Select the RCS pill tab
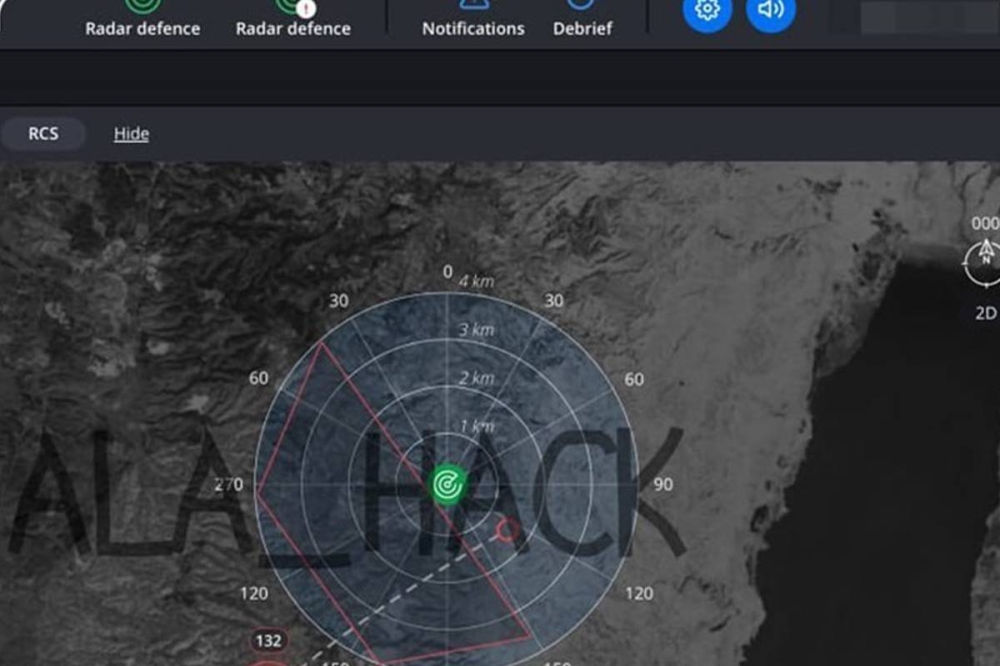The height and width of the screenshot is (666, 1000). [43, 133]
